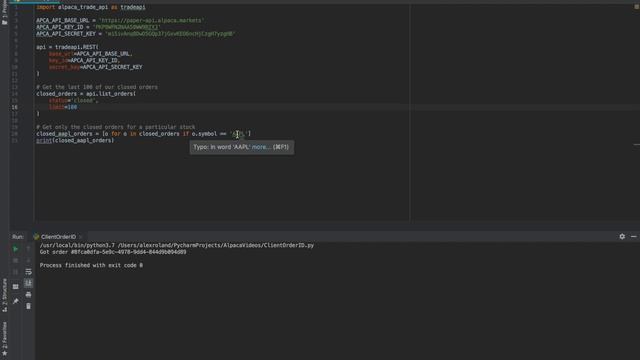The image size is (640, 360).
Task: Click the APCA_API_KEY_ID assignment line
Action: click(98, 27)
